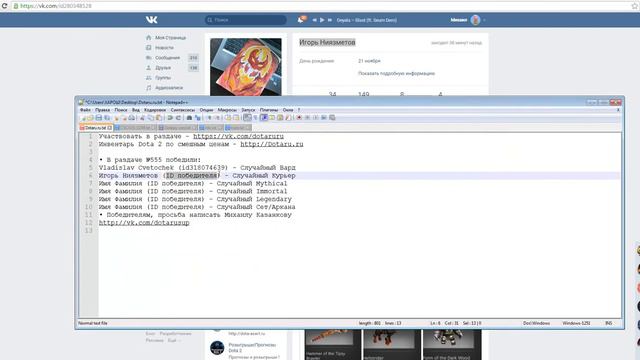Image resolution: width=640 pixels, height=360 pixels.
Task: Follow the http://vk.com/dotarusup link on line 12
Action: coord(144,223)
